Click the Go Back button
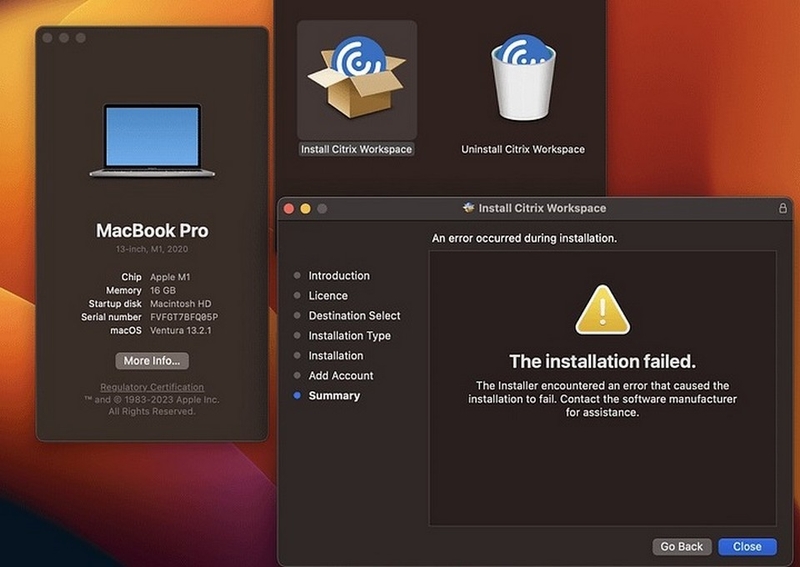Viewport: 800px width, 567px height. pyautogui.click(x=682, y=547)
